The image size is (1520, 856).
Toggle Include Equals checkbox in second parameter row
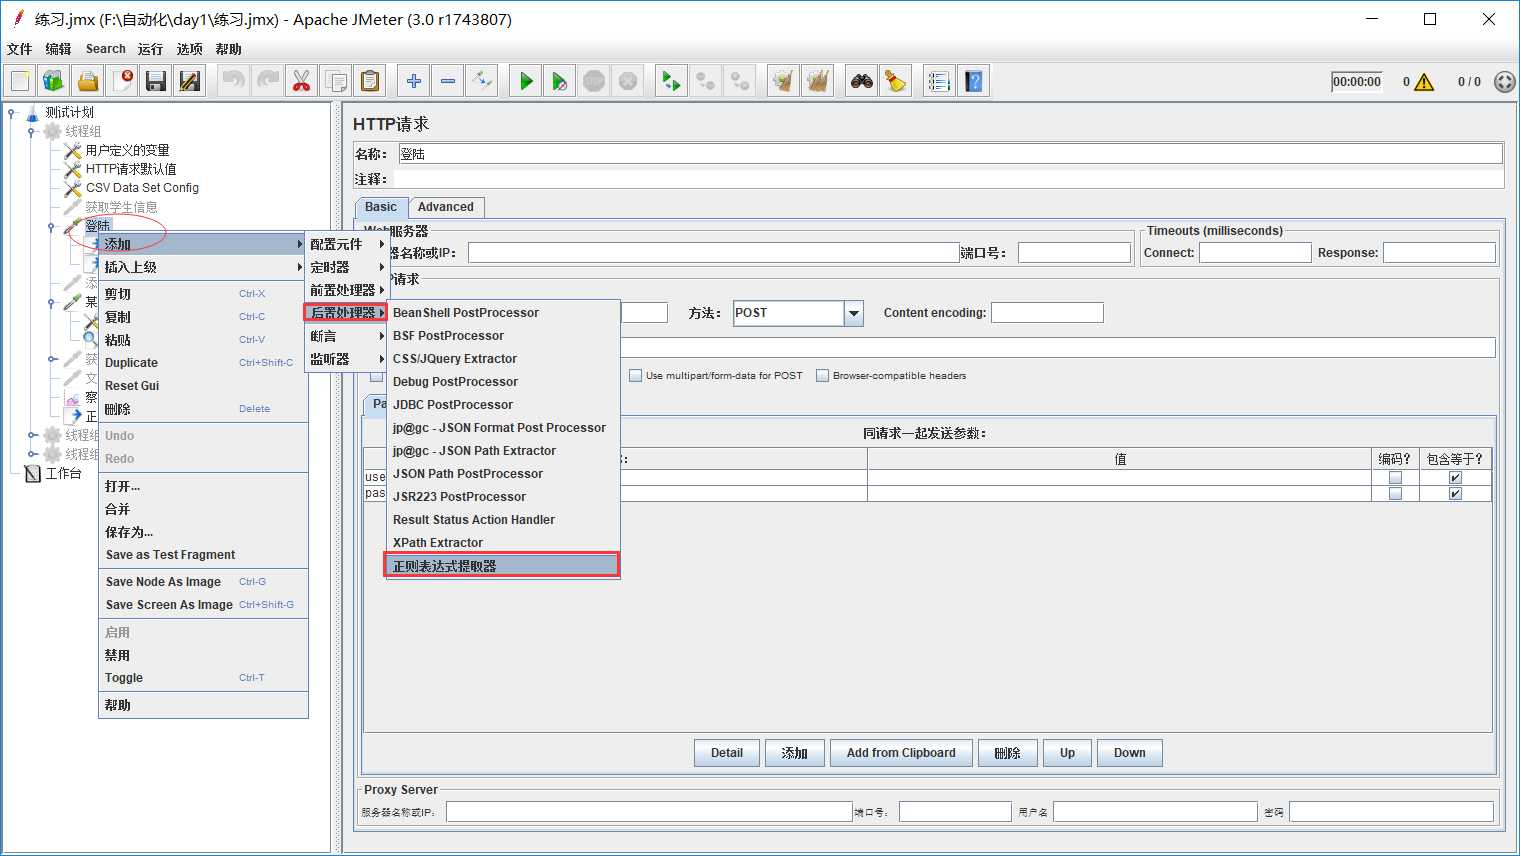pos(1455,494)
